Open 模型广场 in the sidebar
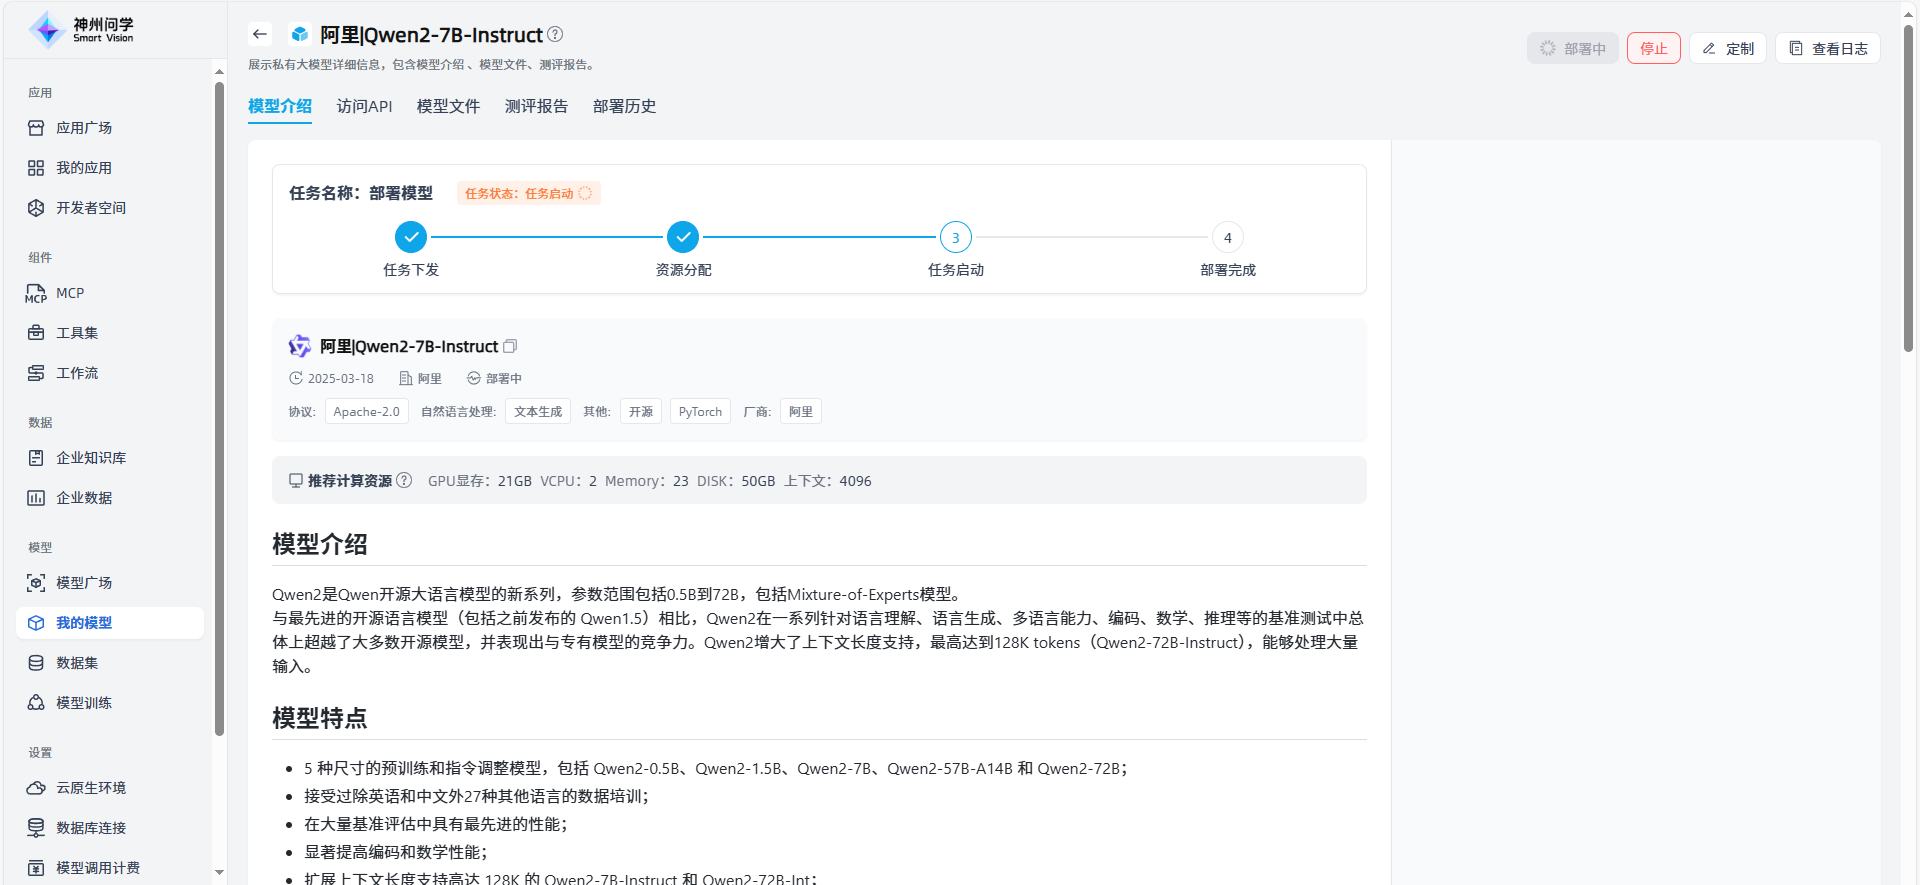The image size is (1920, 885). click(84, 583)
